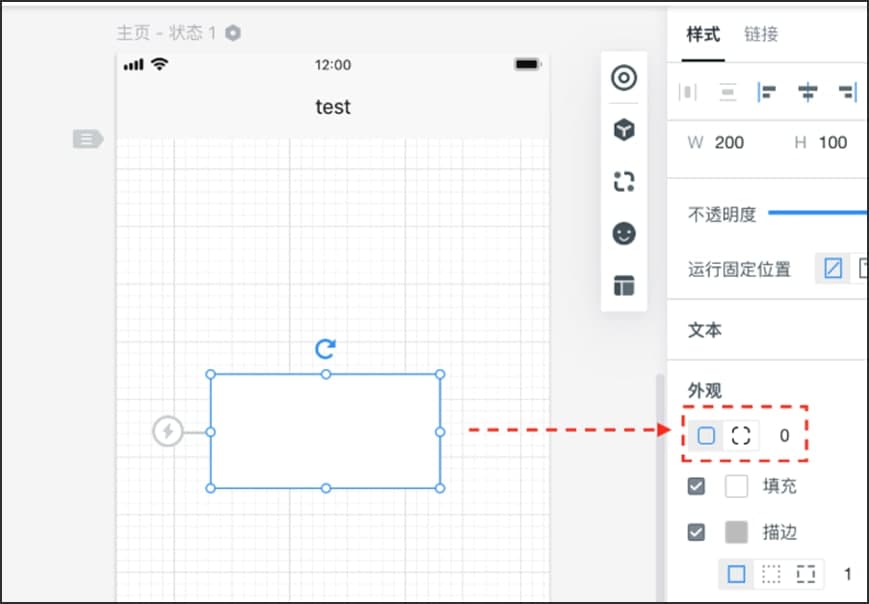
Task: Select the dashed-frame selection tool icon
Action: pos(624,181)
